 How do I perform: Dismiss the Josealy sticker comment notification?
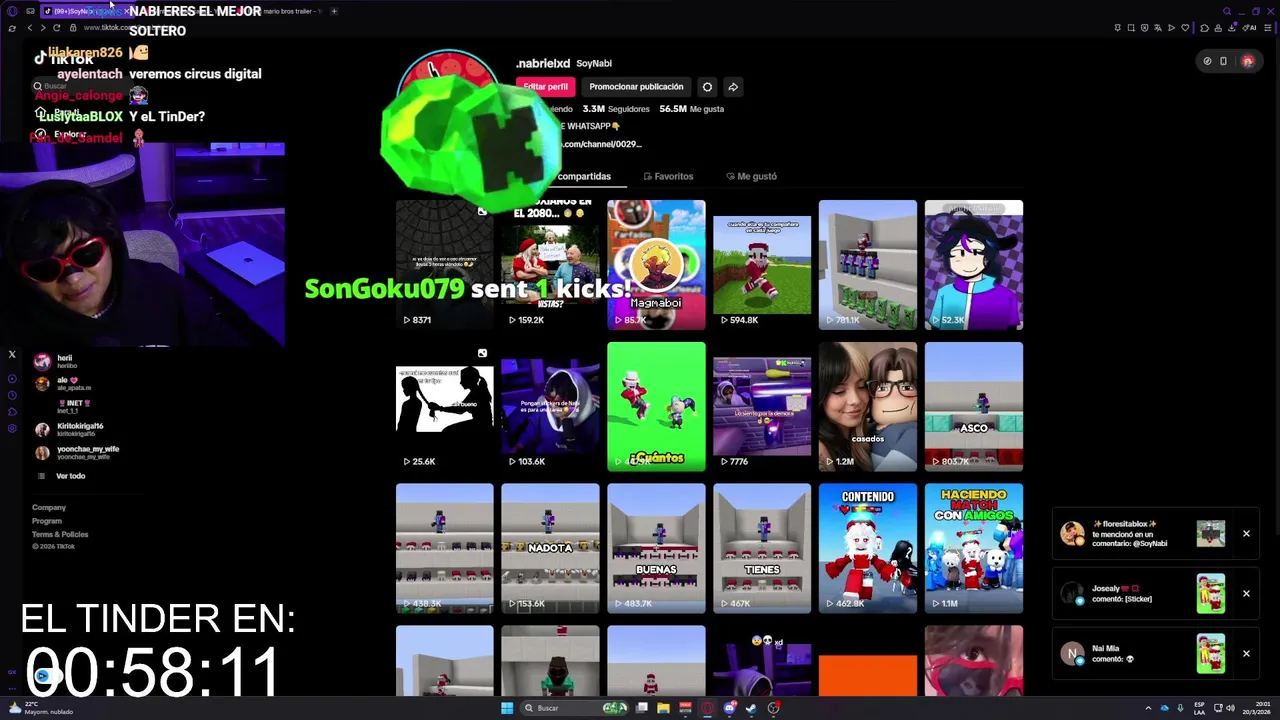coord(1246,594)
